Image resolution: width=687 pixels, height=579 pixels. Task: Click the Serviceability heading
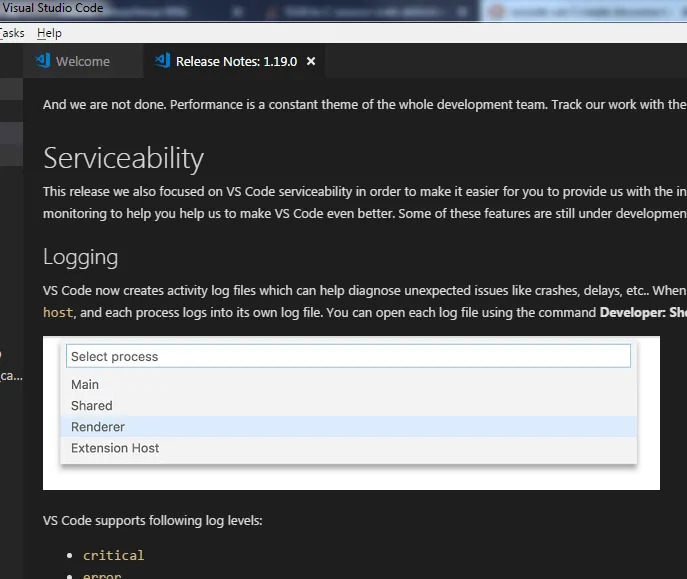click(124, 158)
